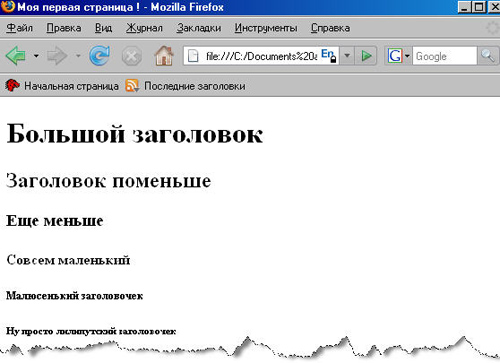Click the grey Stop loading button
This screenshot has height=363, width=500.
pos(132,56)
